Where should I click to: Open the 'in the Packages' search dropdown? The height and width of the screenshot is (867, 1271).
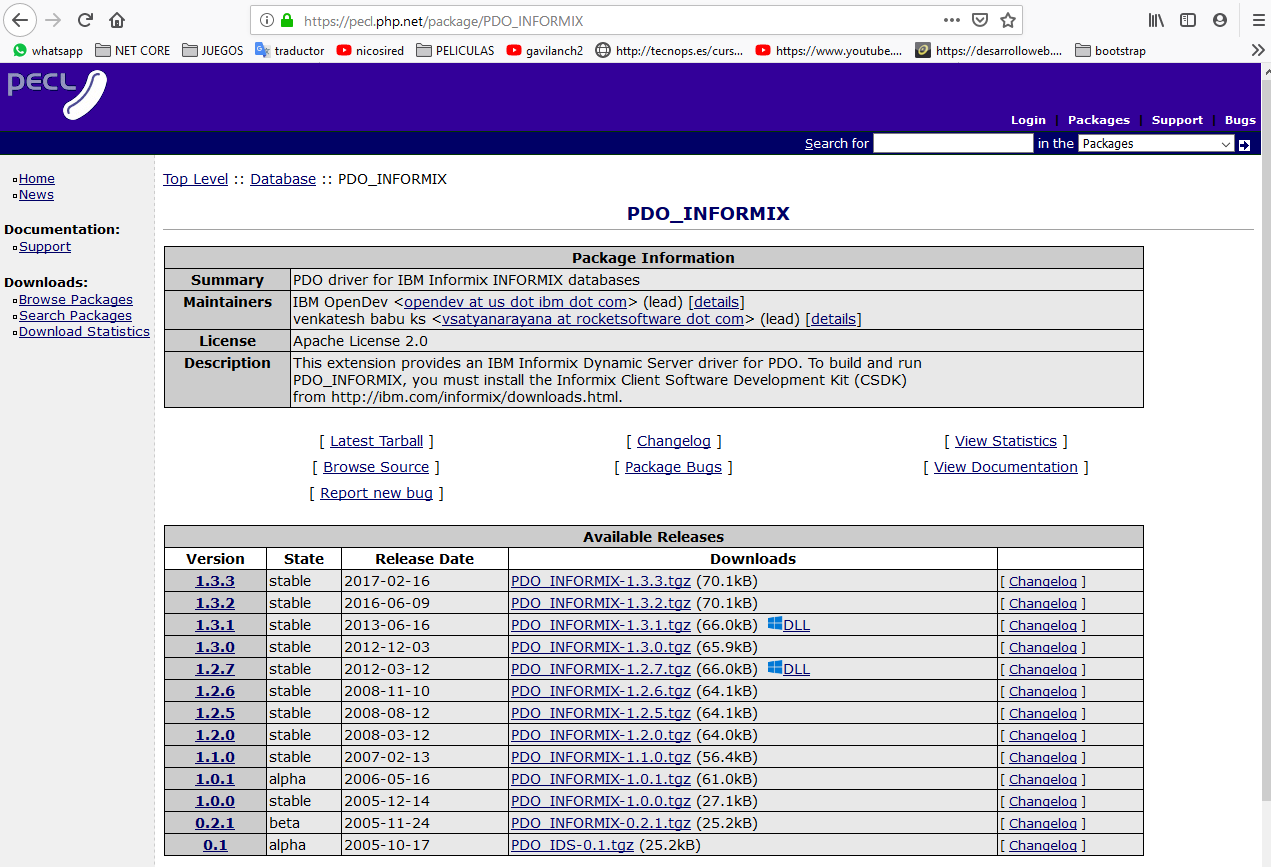(x=1157, y=144)
